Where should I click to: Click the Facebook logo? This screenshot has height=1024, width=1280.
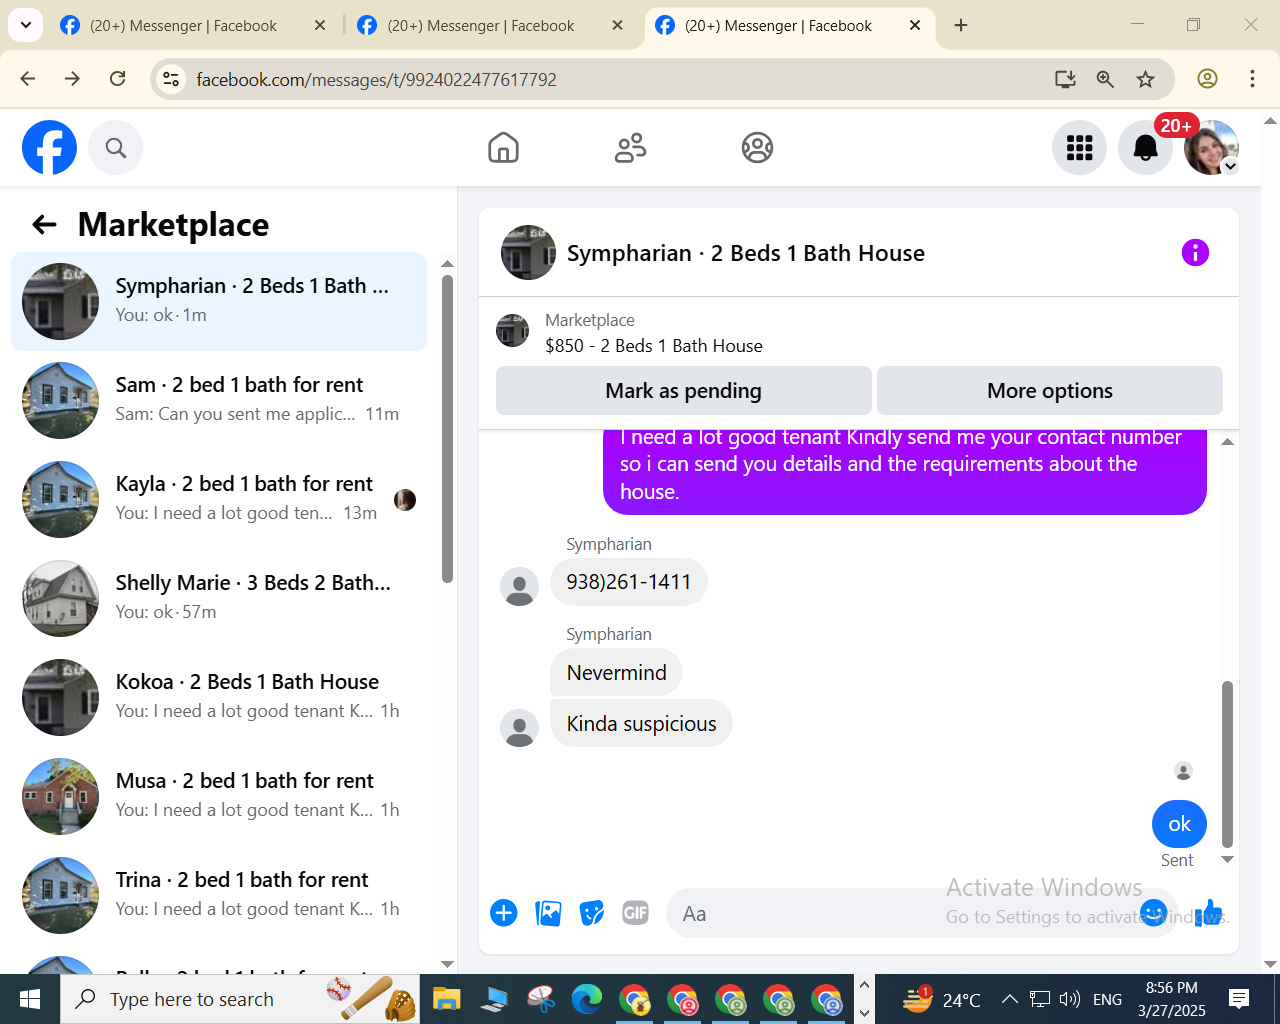[x=49, y=148]
